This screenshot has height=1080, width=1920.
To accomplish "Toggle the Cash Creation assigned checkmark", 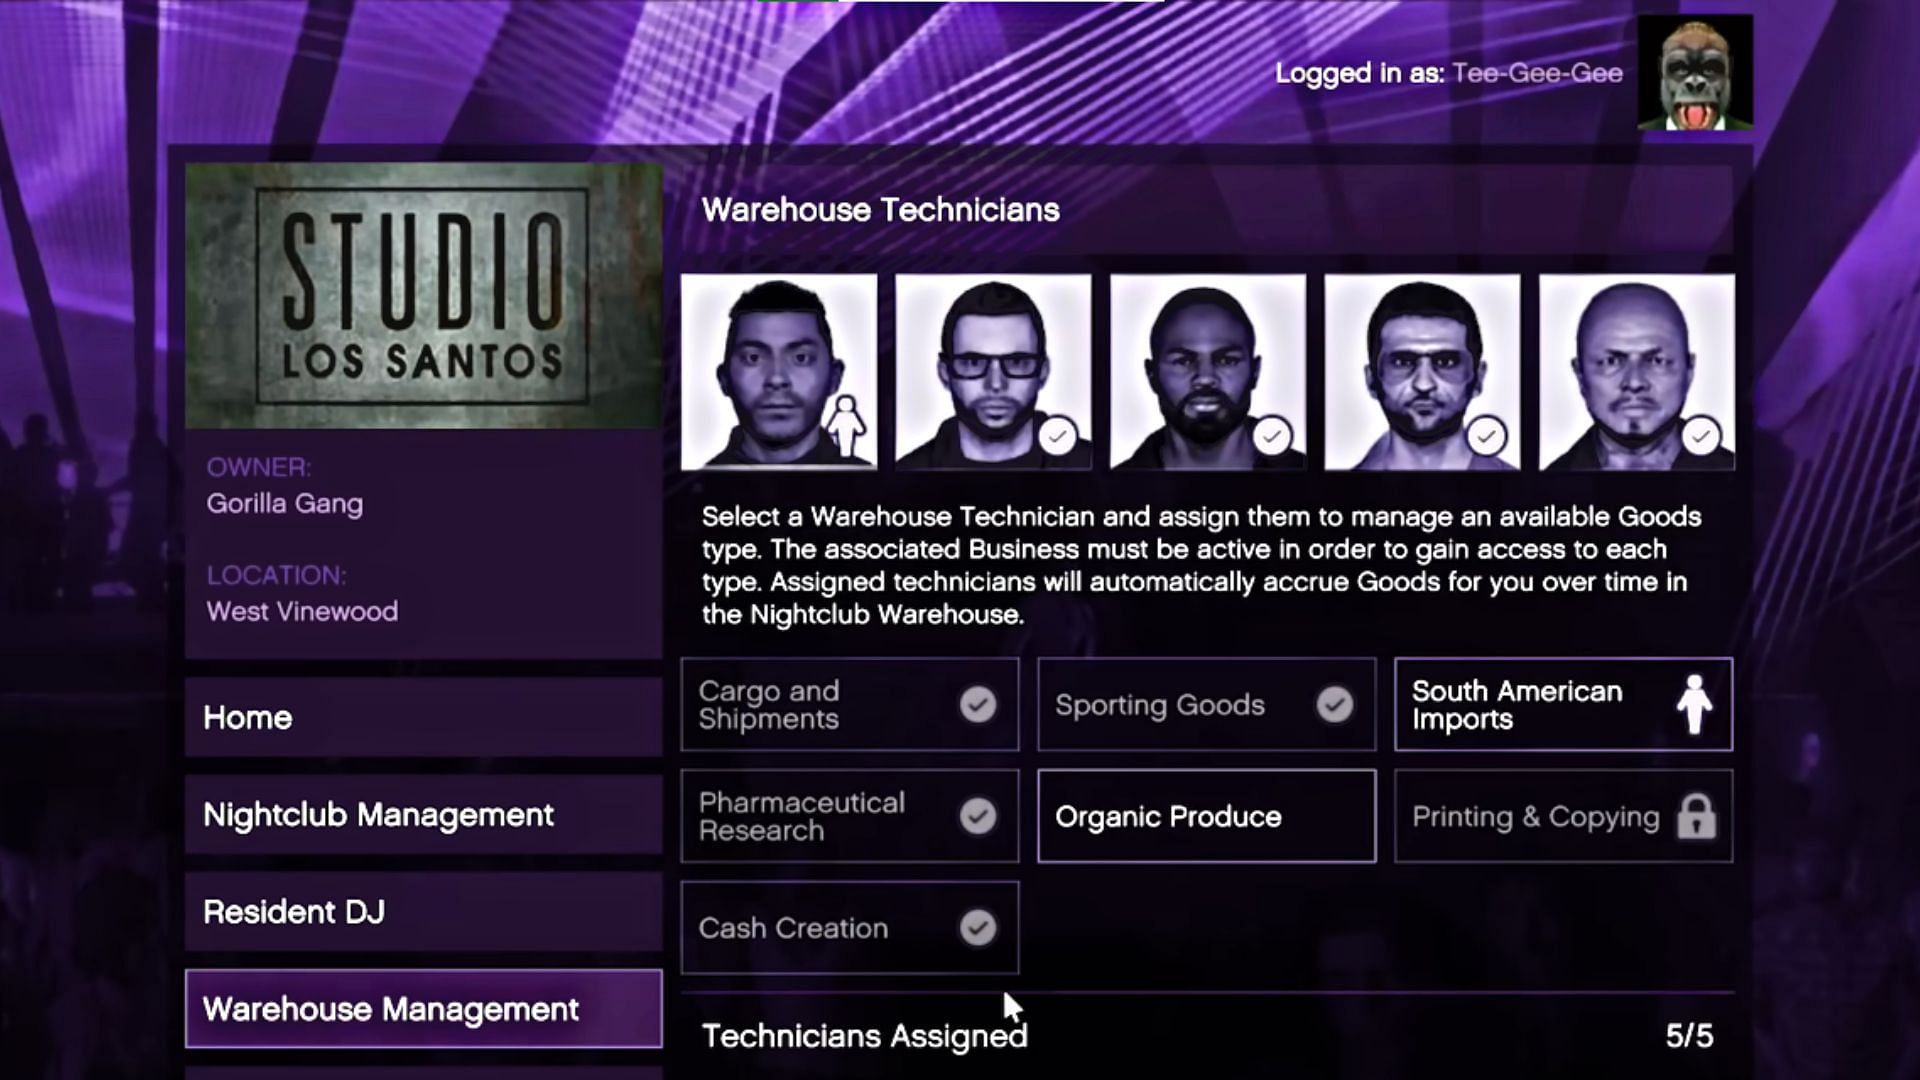I will click(978, 928).
